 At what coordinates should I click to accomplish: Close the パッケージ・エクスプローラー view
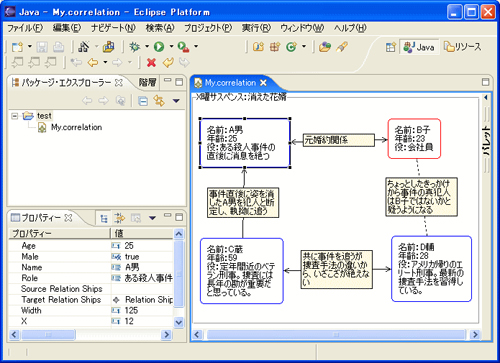tap(119, 83)
